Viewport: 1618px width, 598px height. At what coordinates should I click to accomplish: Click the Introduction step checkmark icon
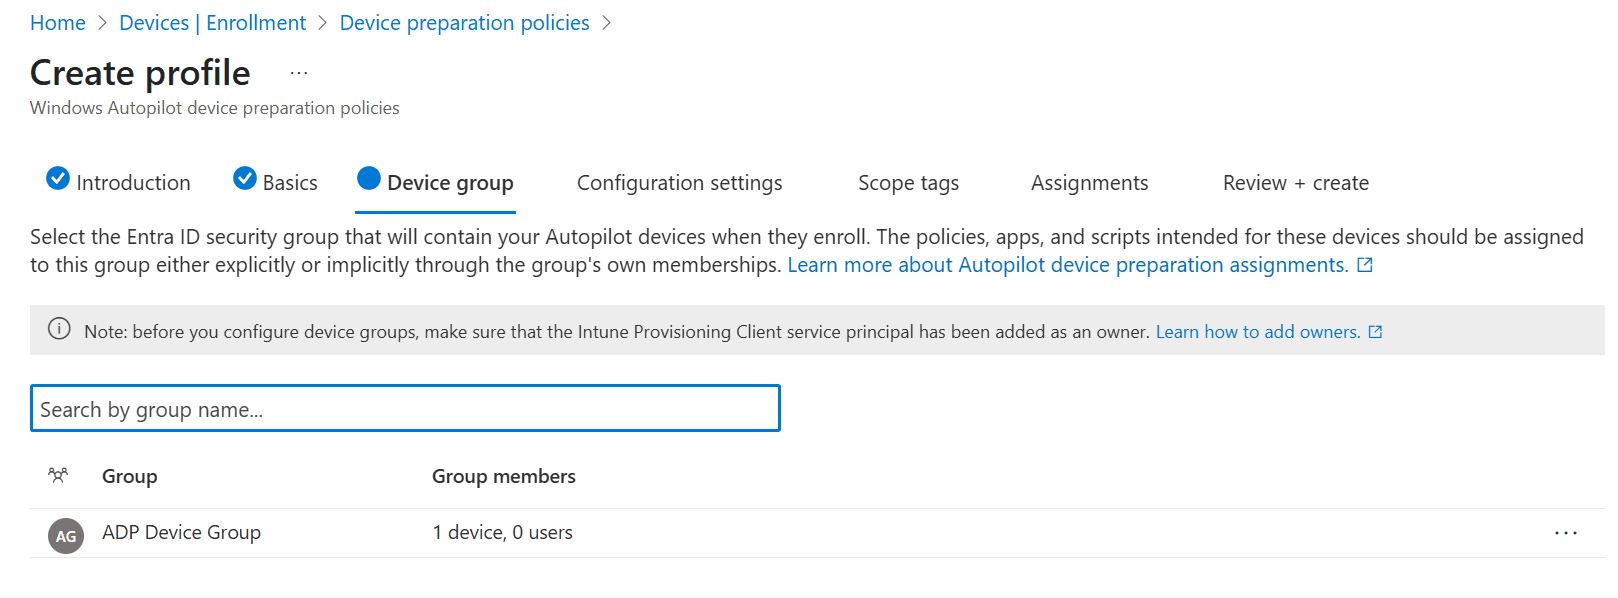58,179
